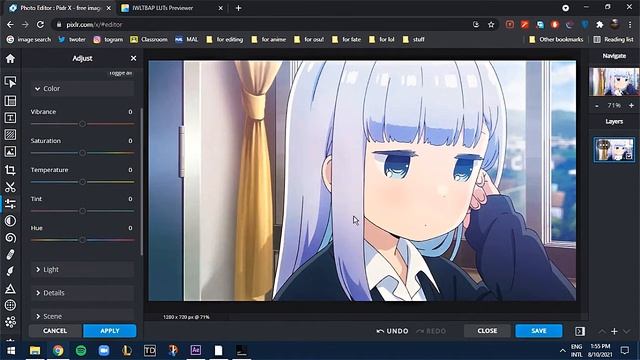Click the Navigate preview thumbnail

click(614, 82)
